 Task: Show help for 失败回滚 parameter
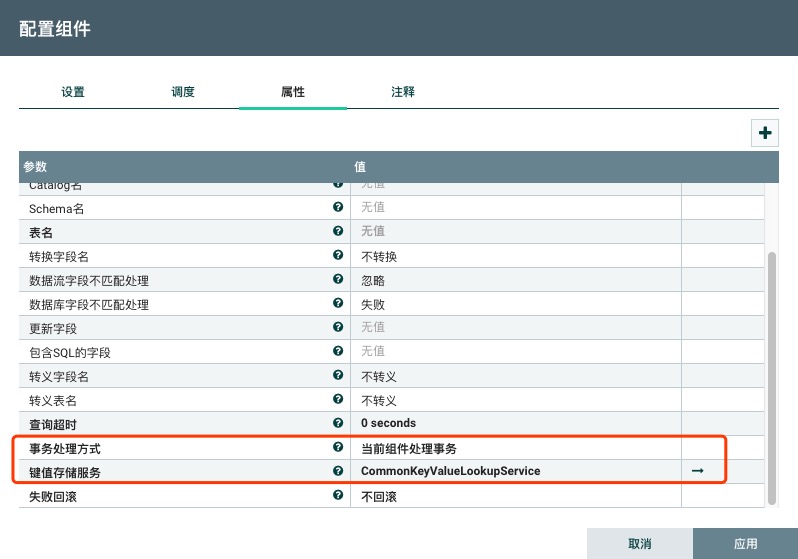(x=338, y=495)
